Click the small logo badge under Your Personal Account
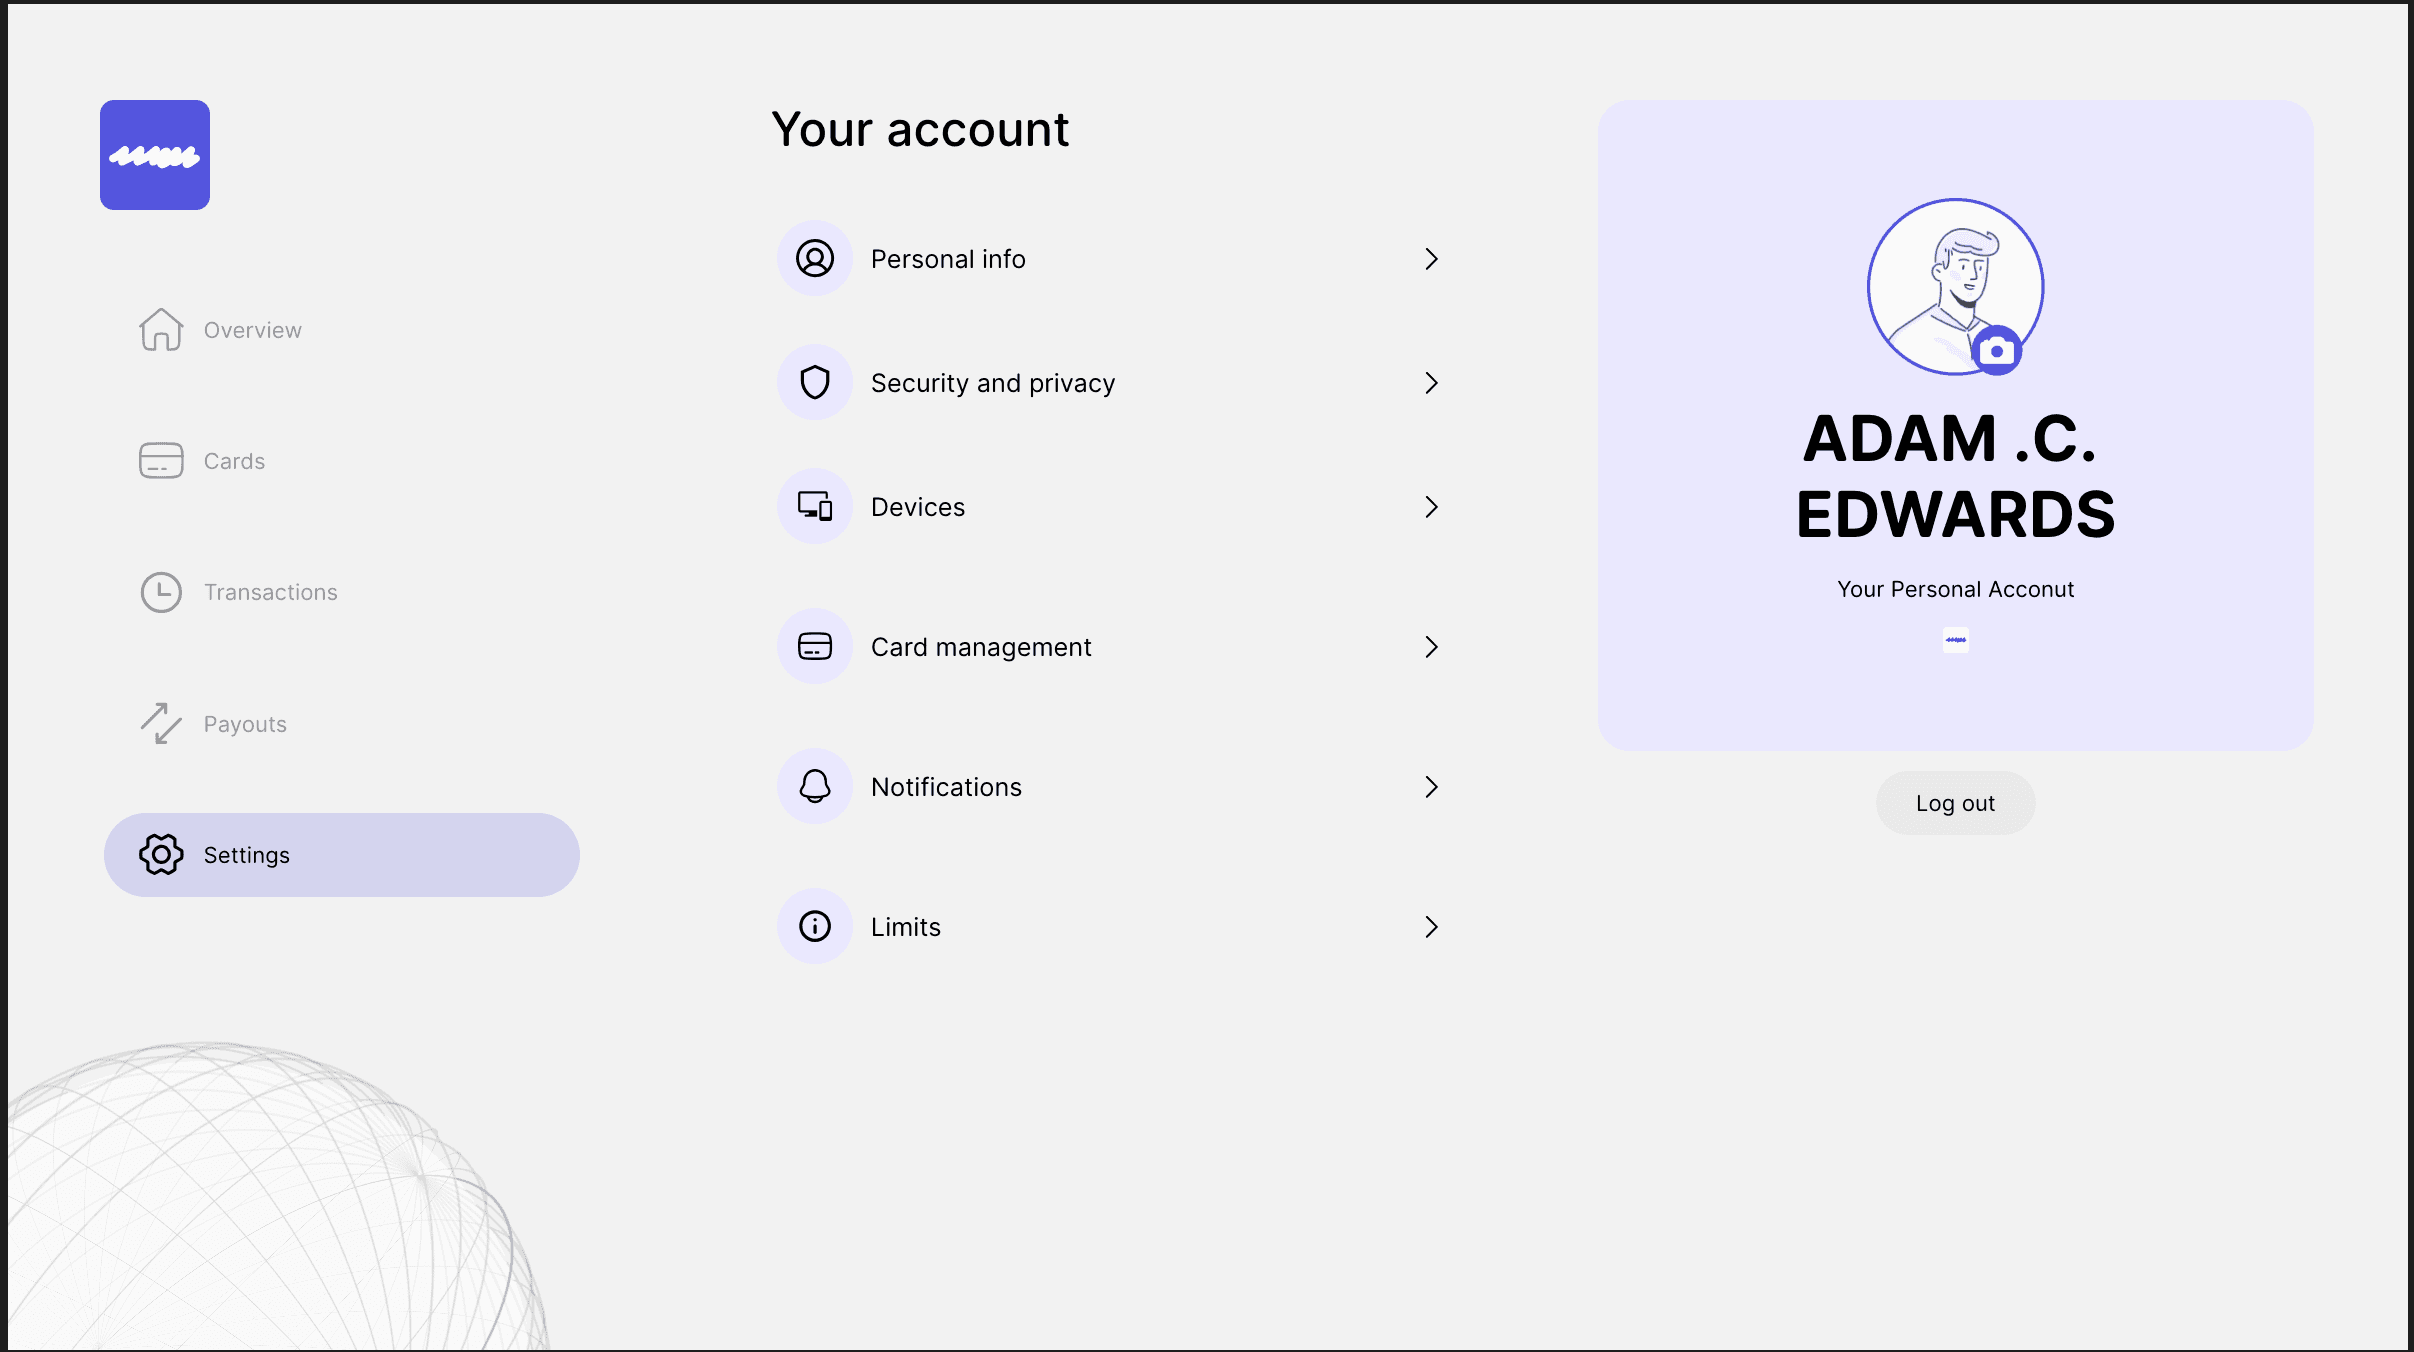The width and height of the screenshot is (2414, 1352). [1956, 640]
